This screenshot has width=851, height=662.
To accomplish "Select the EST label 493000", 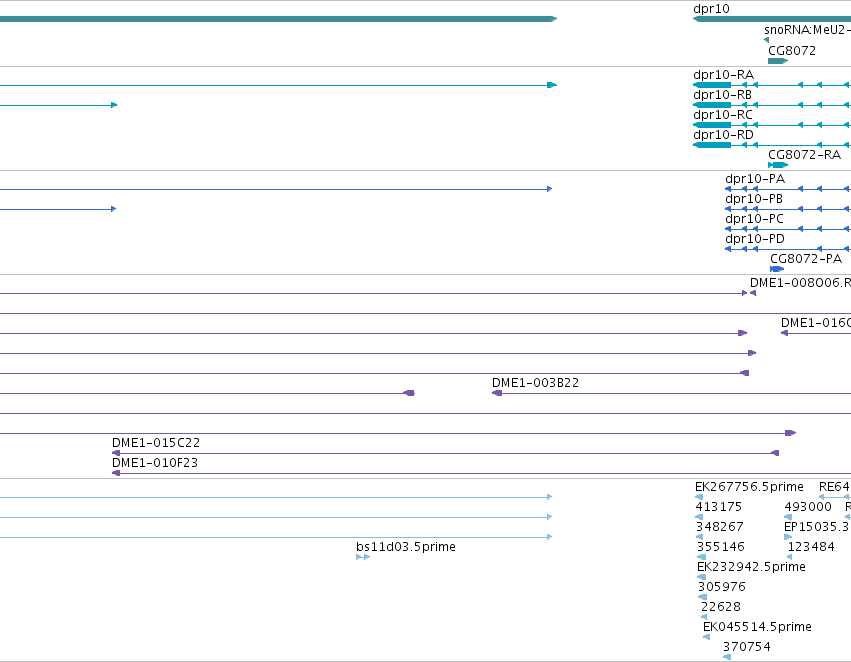I will point(808,507).
